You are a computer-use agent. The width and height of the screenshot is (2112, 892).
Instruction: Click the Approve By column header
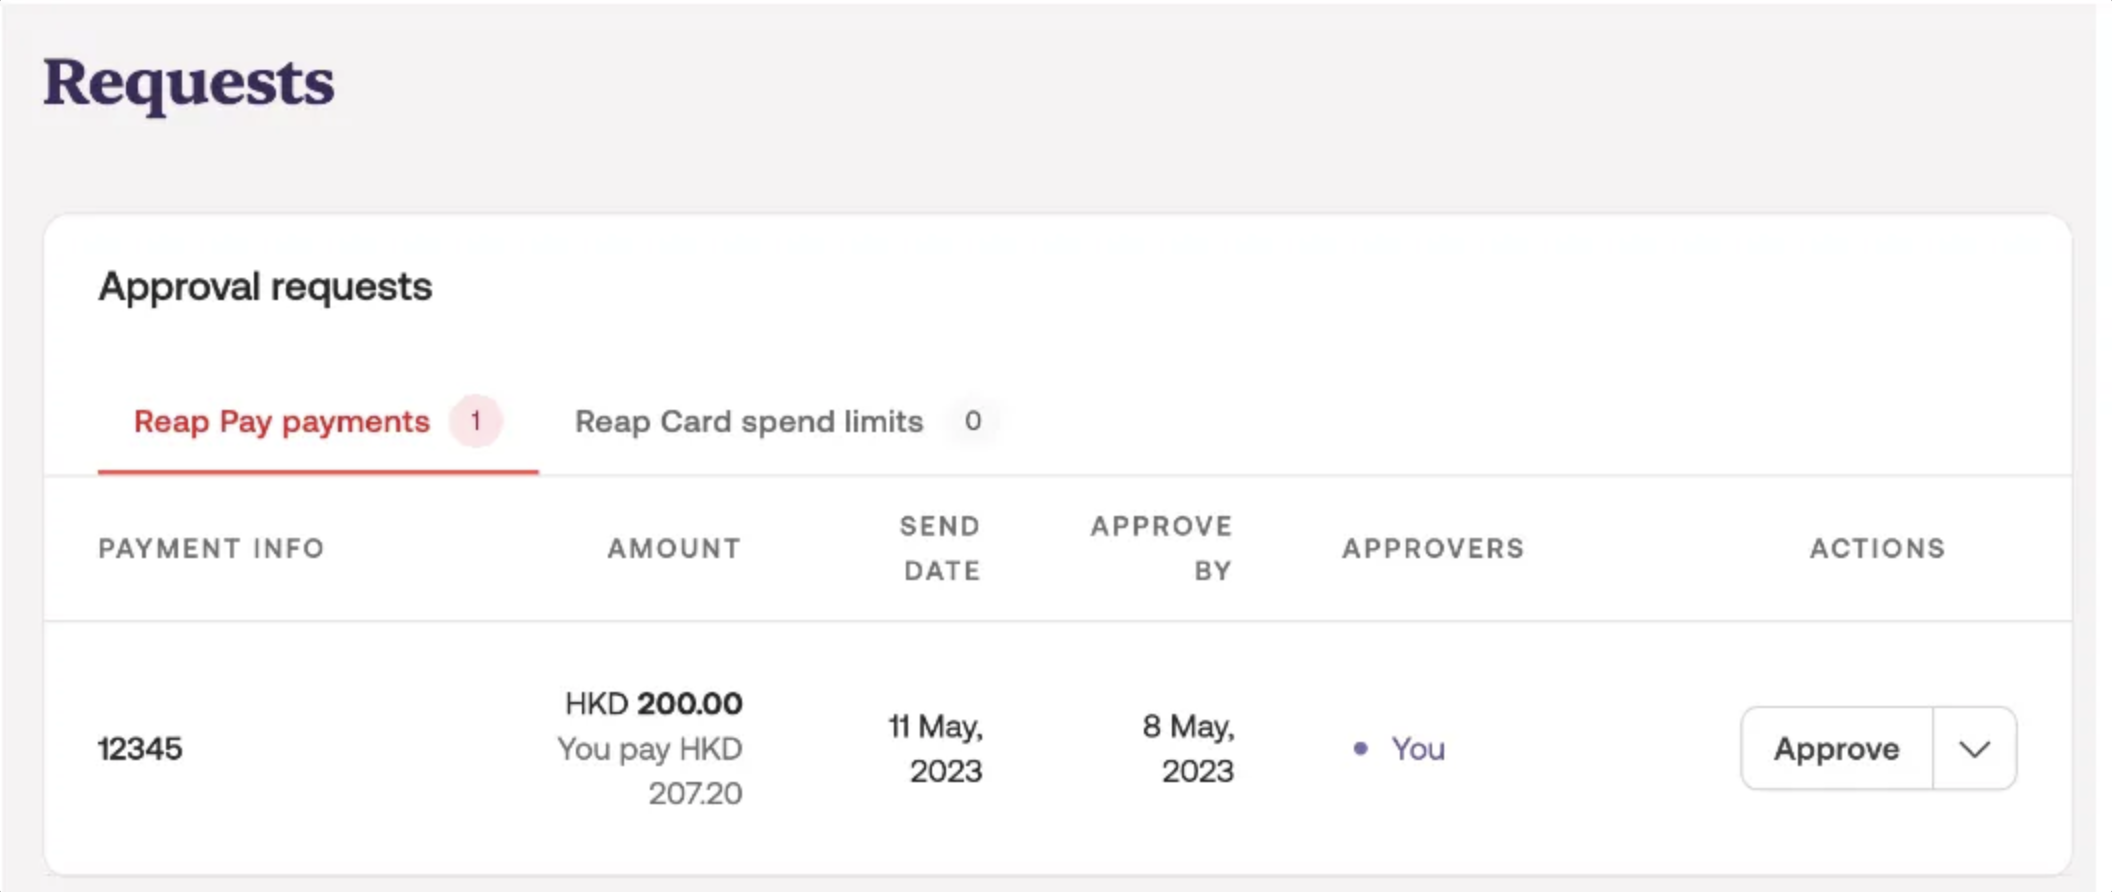[1161, 548]
